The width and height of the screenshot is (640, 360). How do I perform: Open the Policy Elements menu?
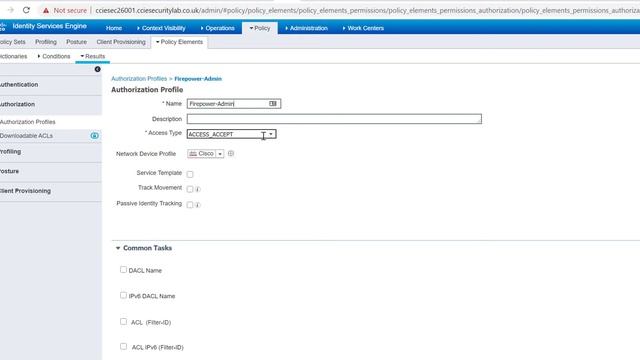pyautogui.click(x=179, y=42)
